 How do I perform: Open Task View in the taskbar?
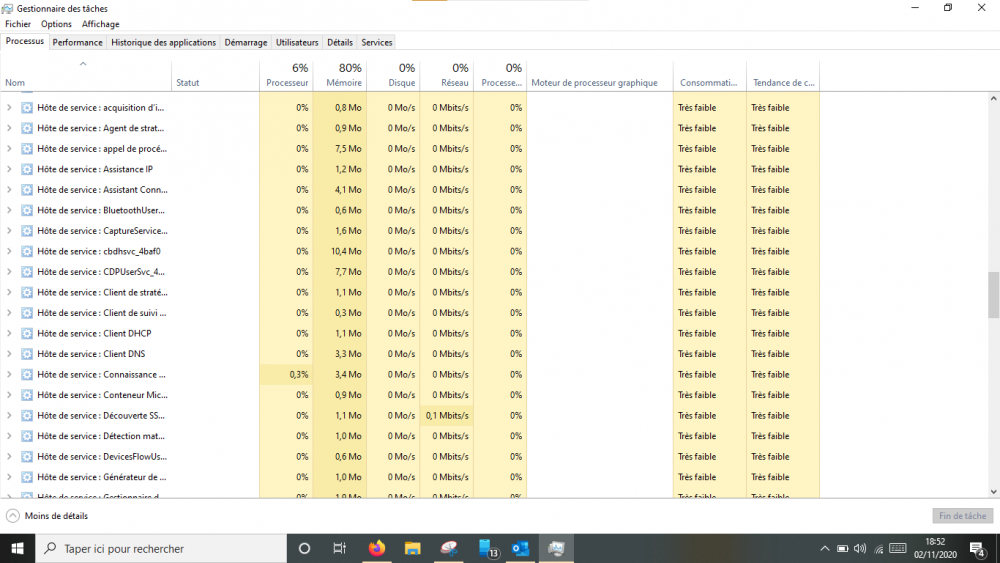(340, 548)
